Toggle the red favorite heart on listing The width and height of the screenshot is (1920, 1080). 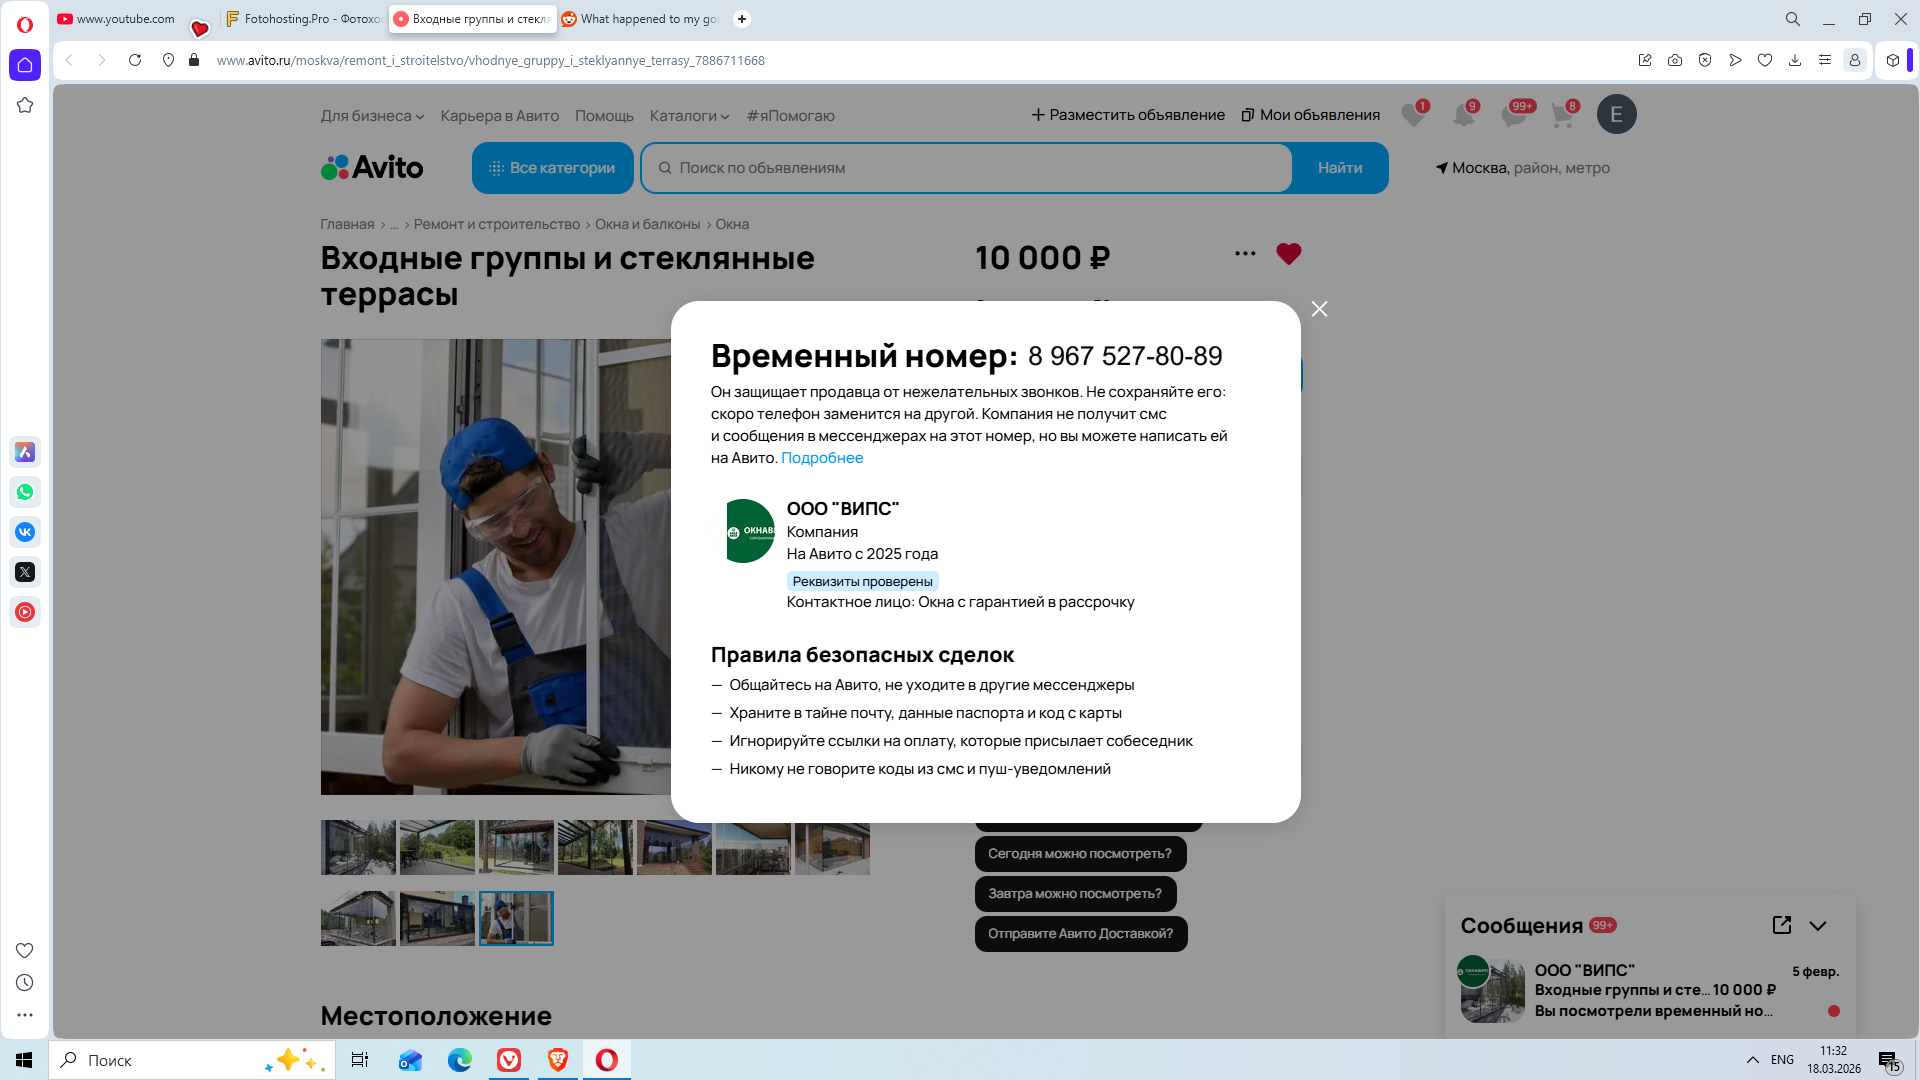(1288, 254)
